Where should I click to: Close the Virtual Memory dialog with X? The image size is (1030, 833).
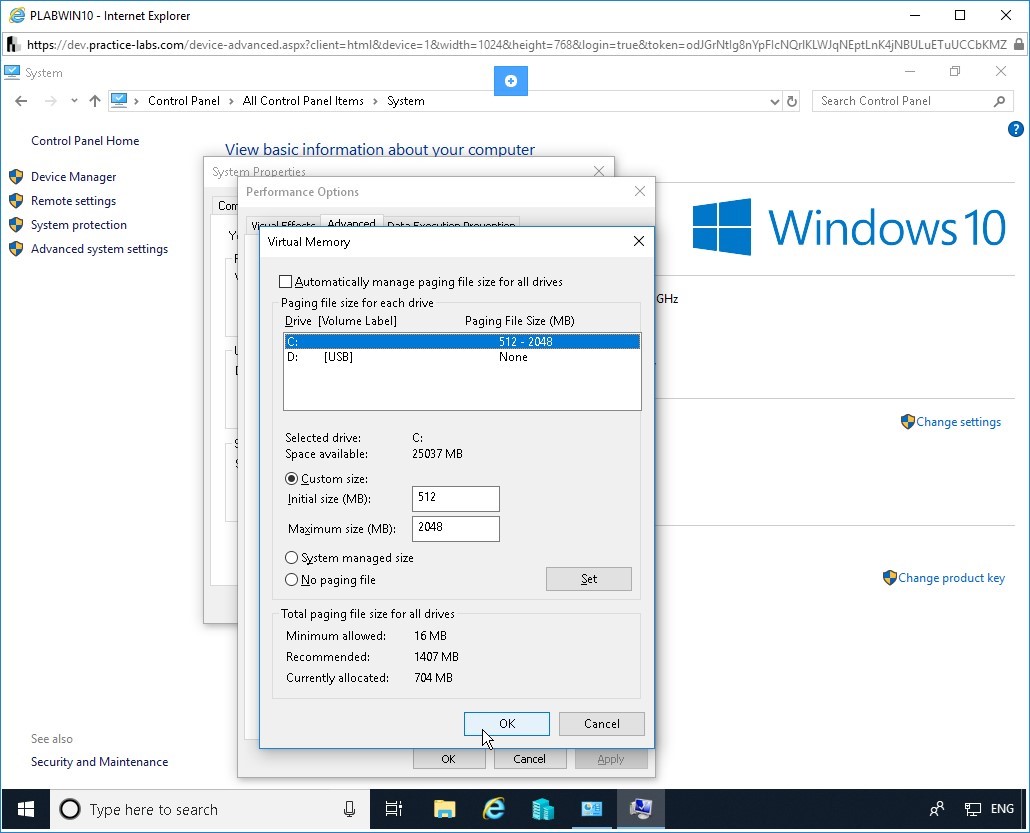638,241
